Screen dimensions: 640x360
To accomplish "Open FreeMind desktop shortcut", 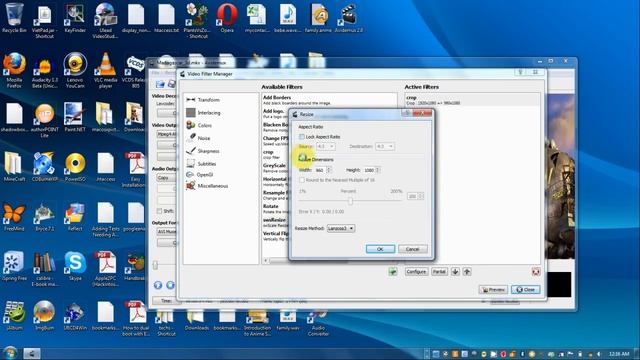I will [14, 216].
